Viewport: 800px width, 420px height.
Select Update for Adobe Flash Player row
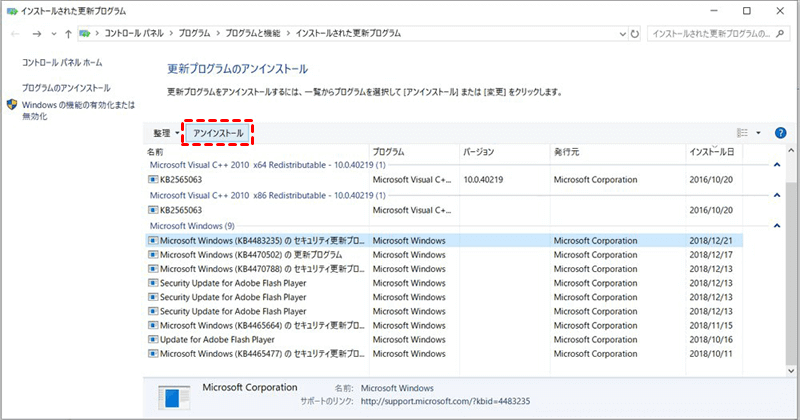pyautogui.click(x=444, y=339)
